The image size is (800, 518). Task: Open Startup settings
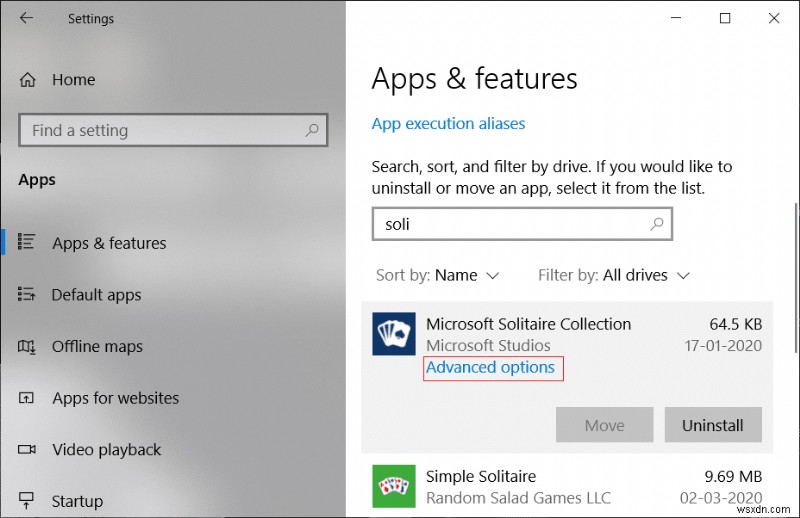[x=77, y=501]
